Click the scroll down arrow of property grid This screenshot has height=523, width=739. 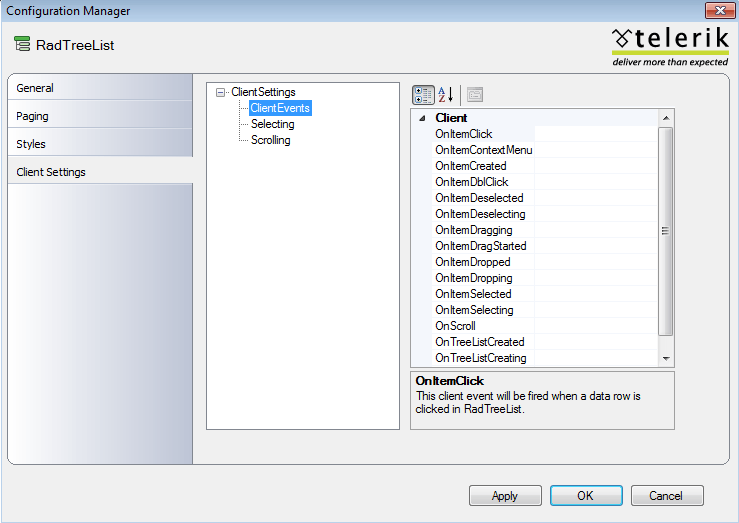pyautogui.click(x=666, y=359)
